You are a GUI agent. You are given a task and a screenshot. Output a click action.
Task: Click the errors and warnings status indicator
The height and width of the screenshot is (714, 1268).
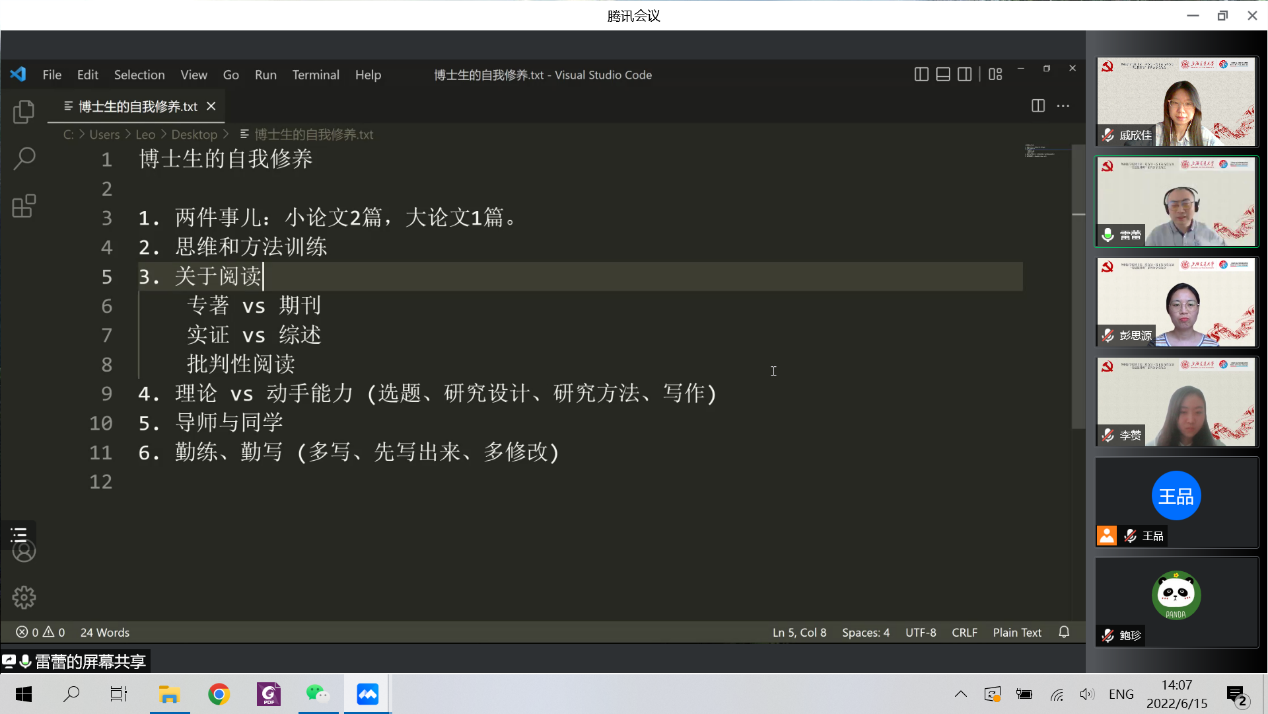click(40, 632)
